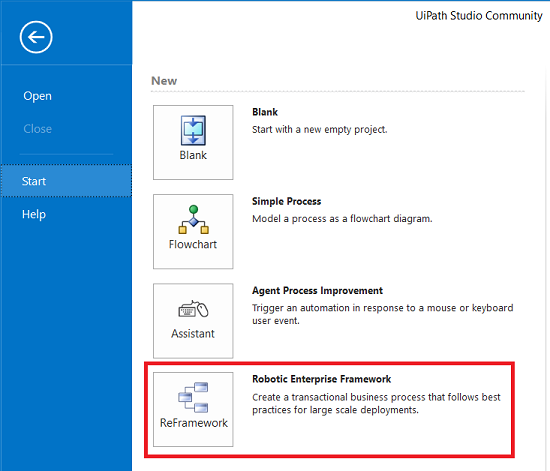Image resolution: width=550 pixels, height=471 pixels.
Task: Click the Robotic Enterprise Framework heading
Action: pyautogui.click(x=322, y=379)
